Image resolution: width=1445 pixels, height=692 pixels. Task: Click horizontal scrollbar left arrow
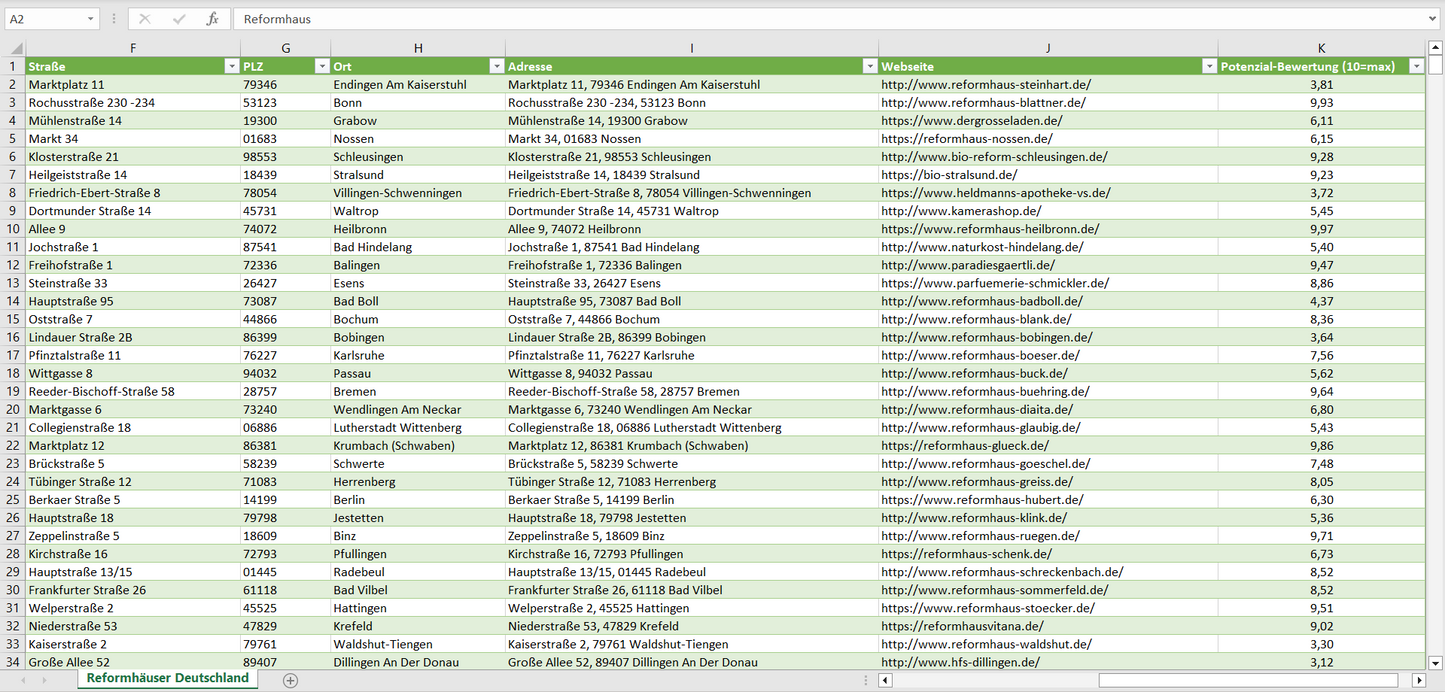(885, 680)
